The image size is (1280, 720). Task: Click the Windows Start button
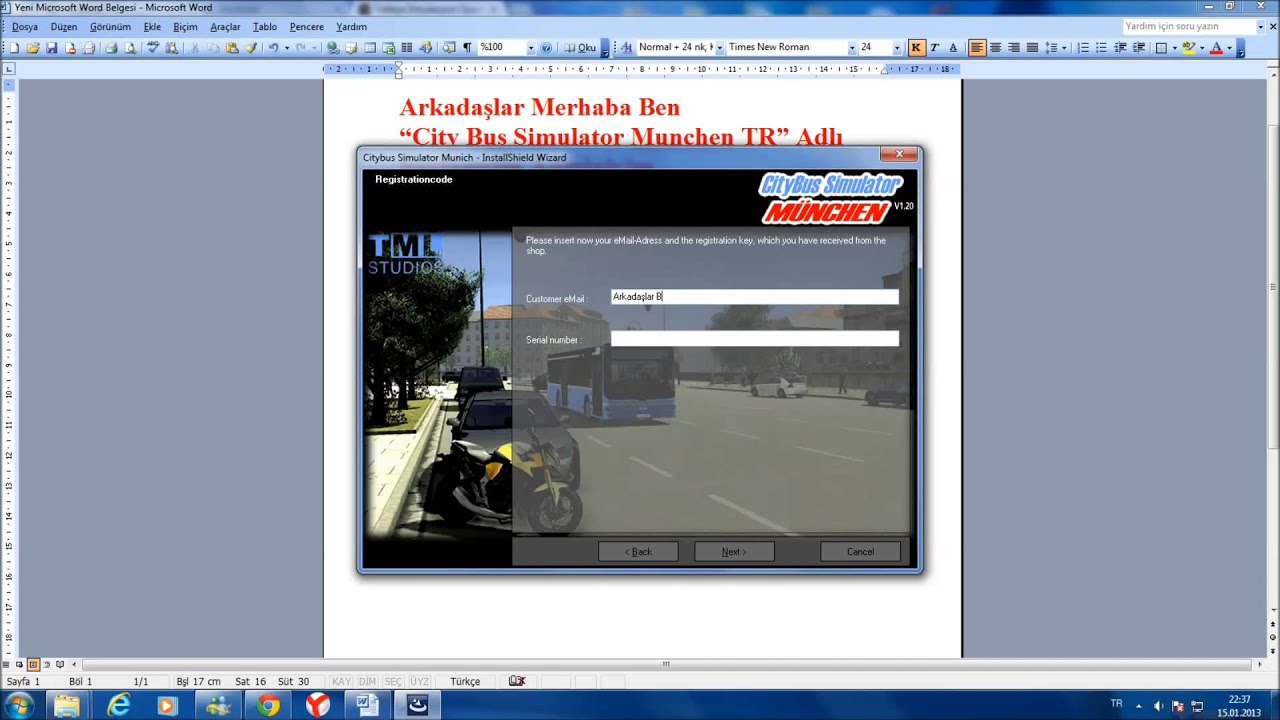pos(19,705)
